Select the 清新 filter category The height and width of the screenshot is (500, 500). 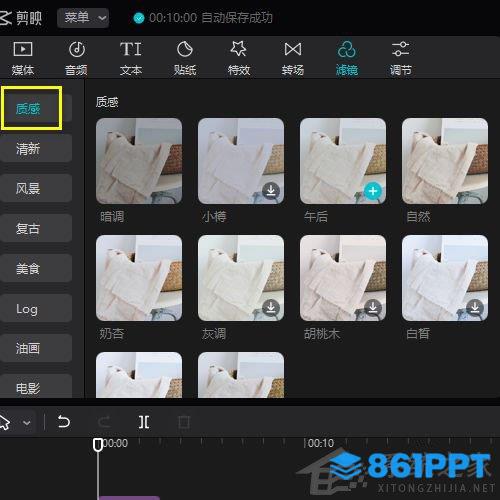pyautogui.click(x=36, y=148)
